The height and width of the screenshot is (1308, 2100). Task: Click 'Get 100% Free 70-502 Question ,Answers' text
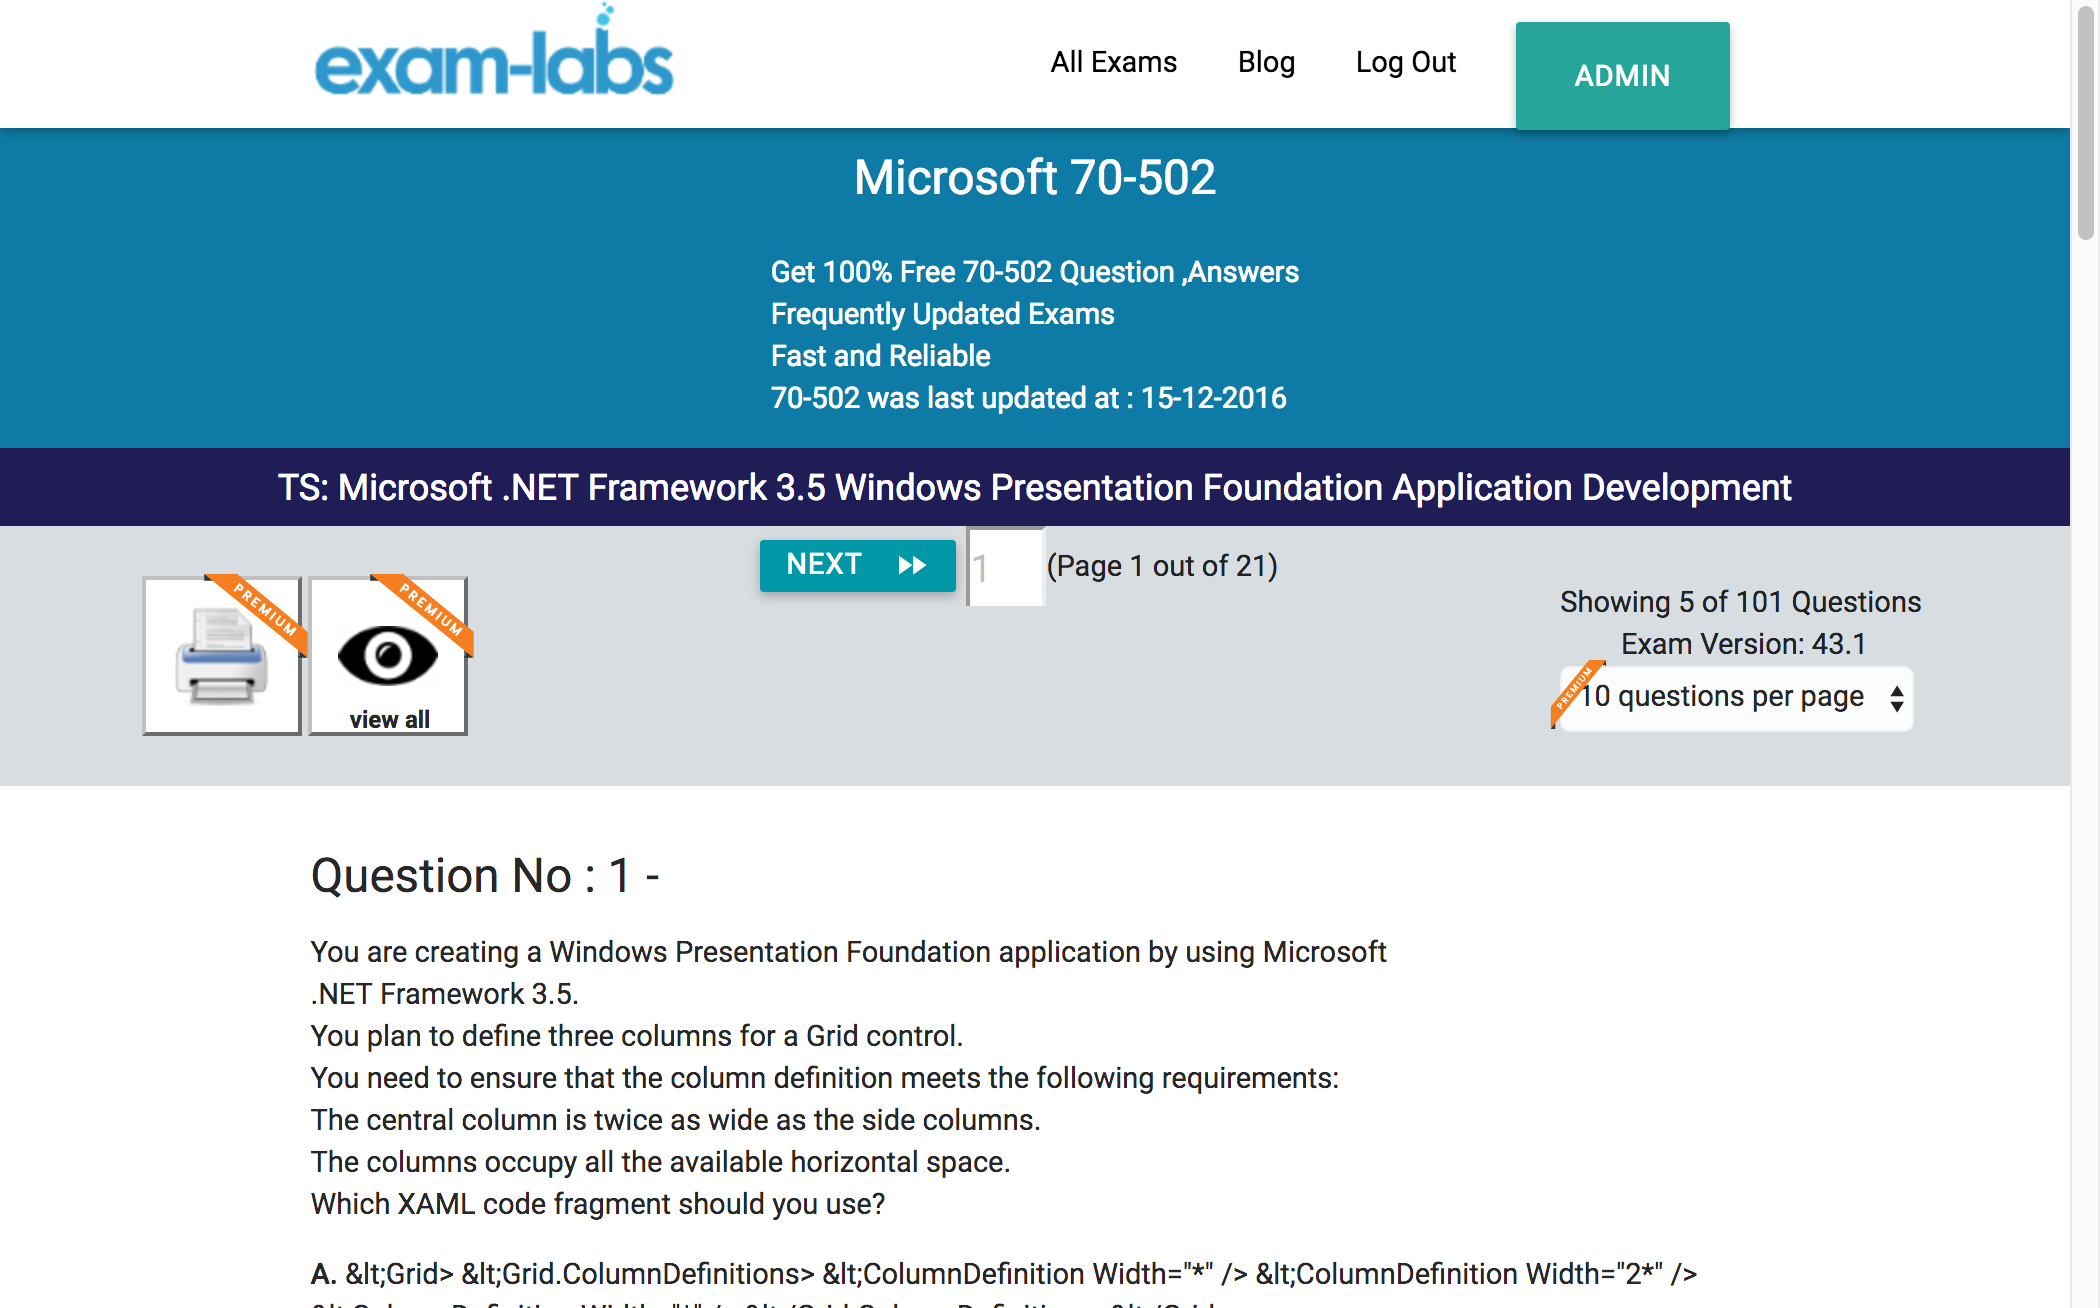tap(1034, 272)
